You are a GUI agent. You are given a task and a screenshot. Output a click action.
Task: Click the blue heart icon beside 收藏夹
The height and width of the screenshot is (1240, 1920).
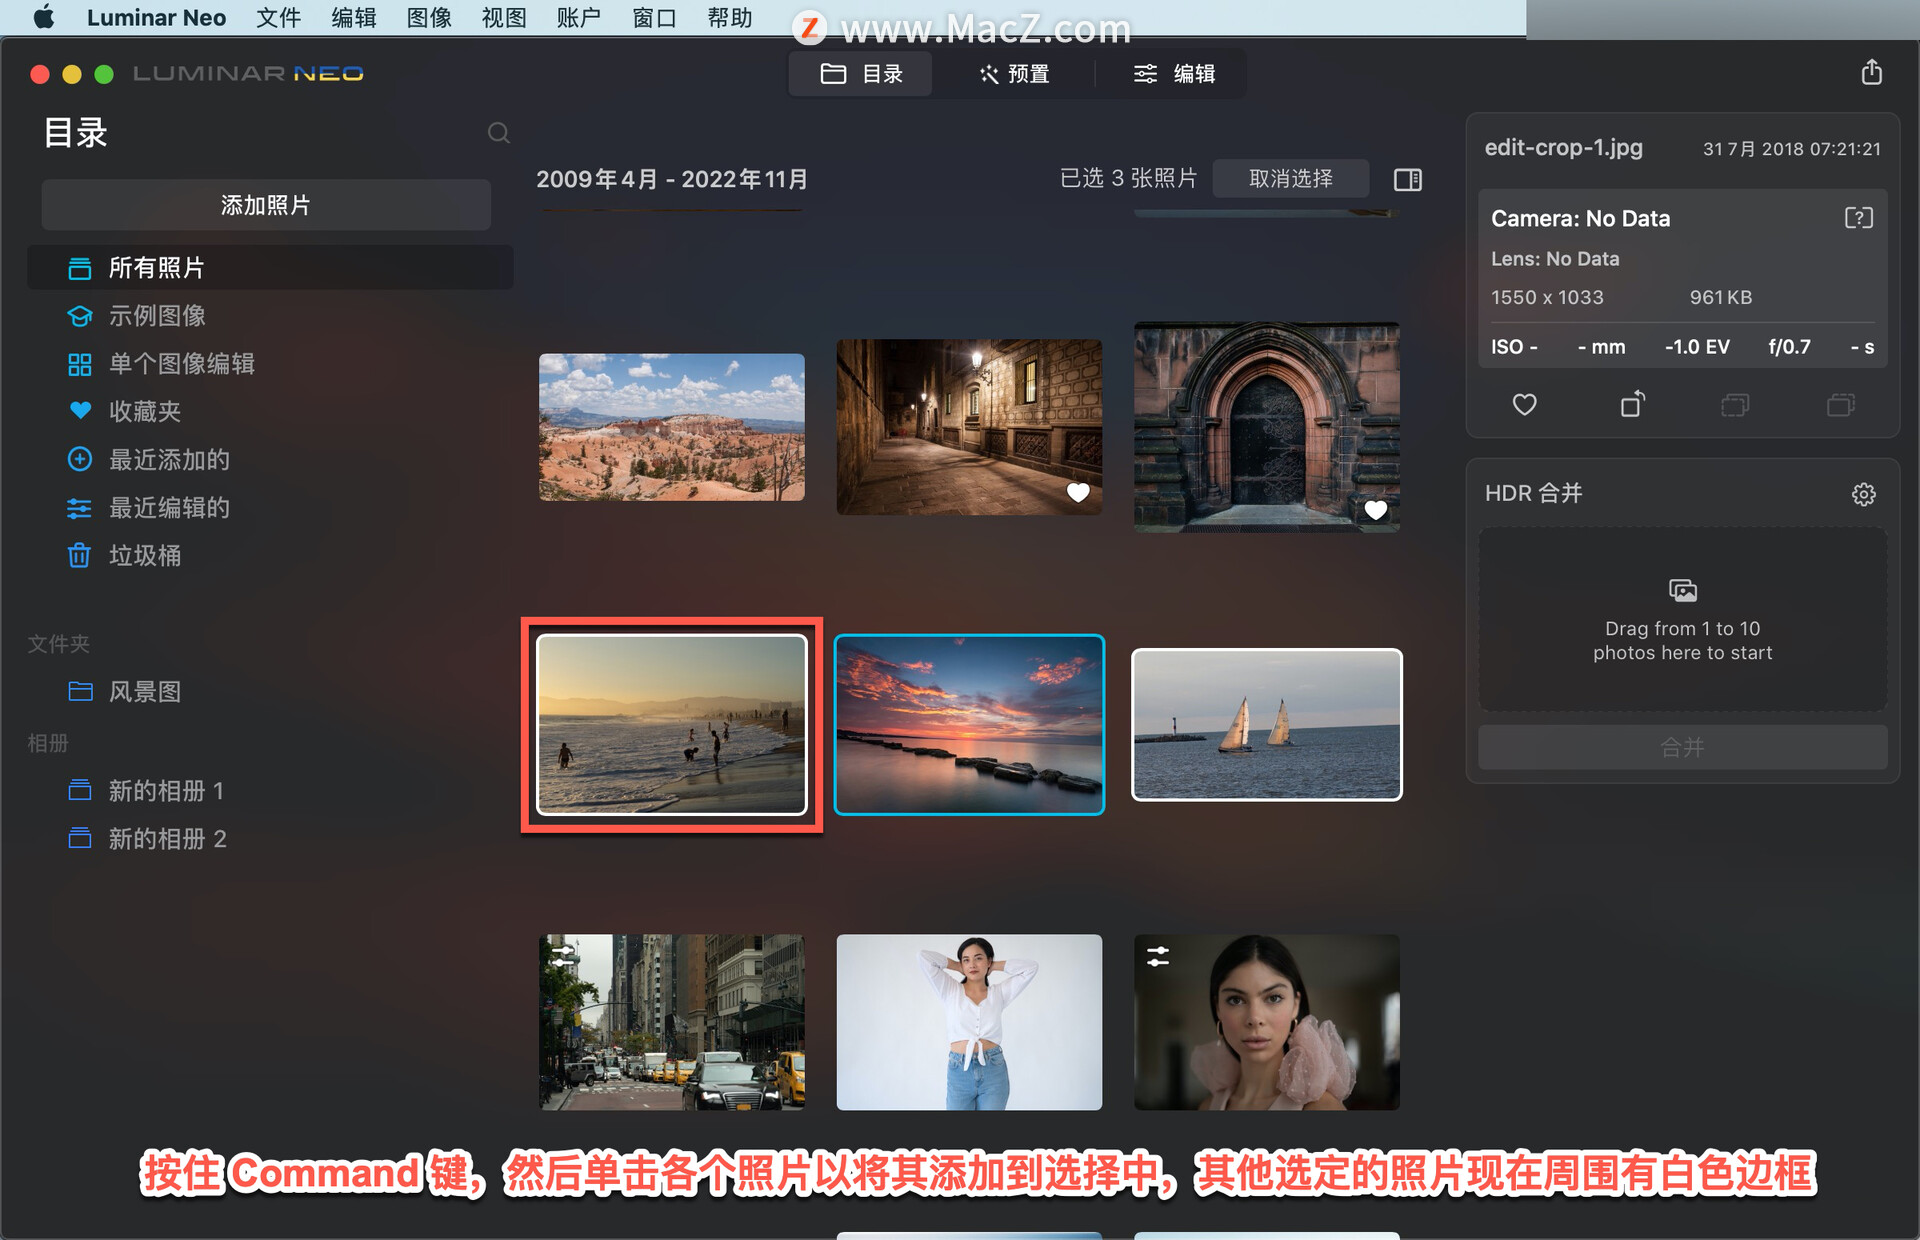[x=80, y=411]
